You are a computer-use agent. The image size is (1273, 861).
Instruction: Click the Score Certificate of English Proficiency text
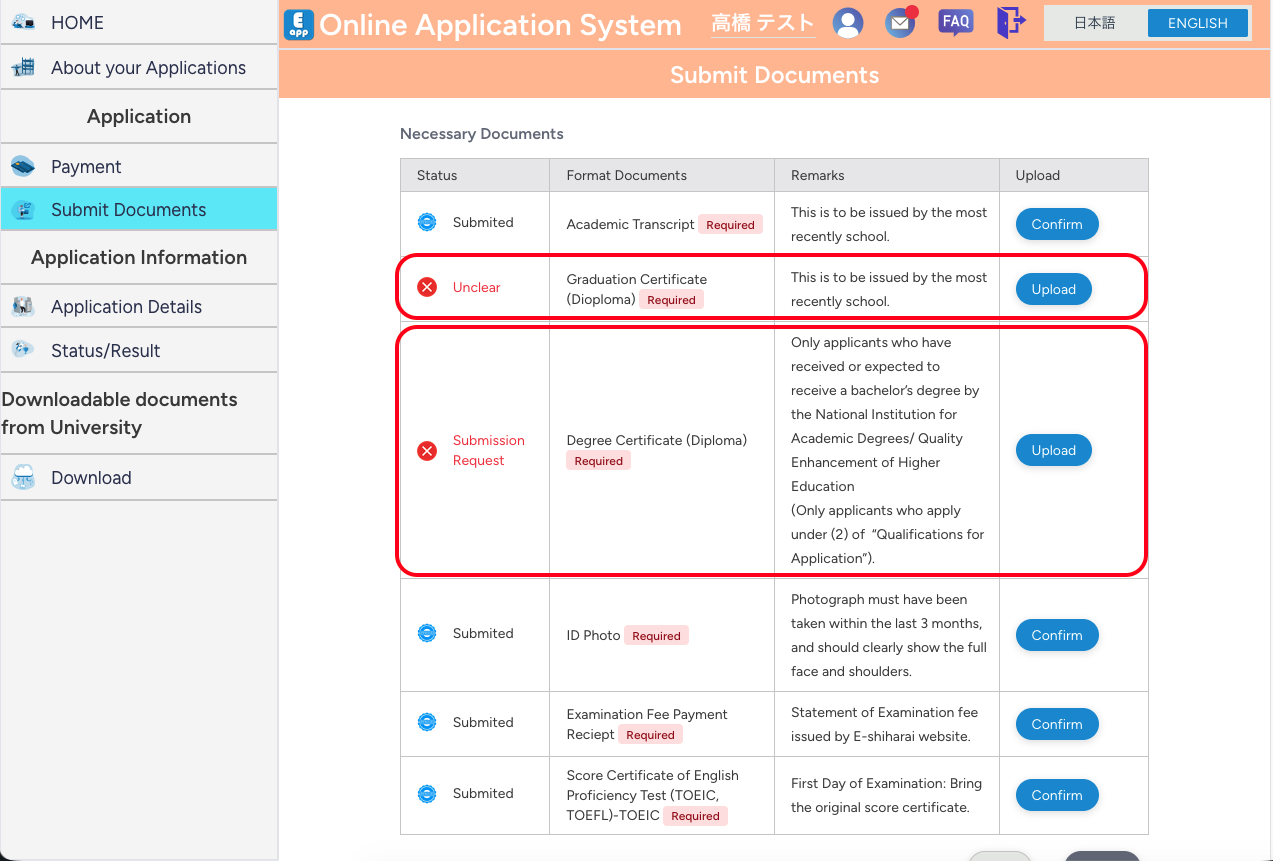[652, 795]
